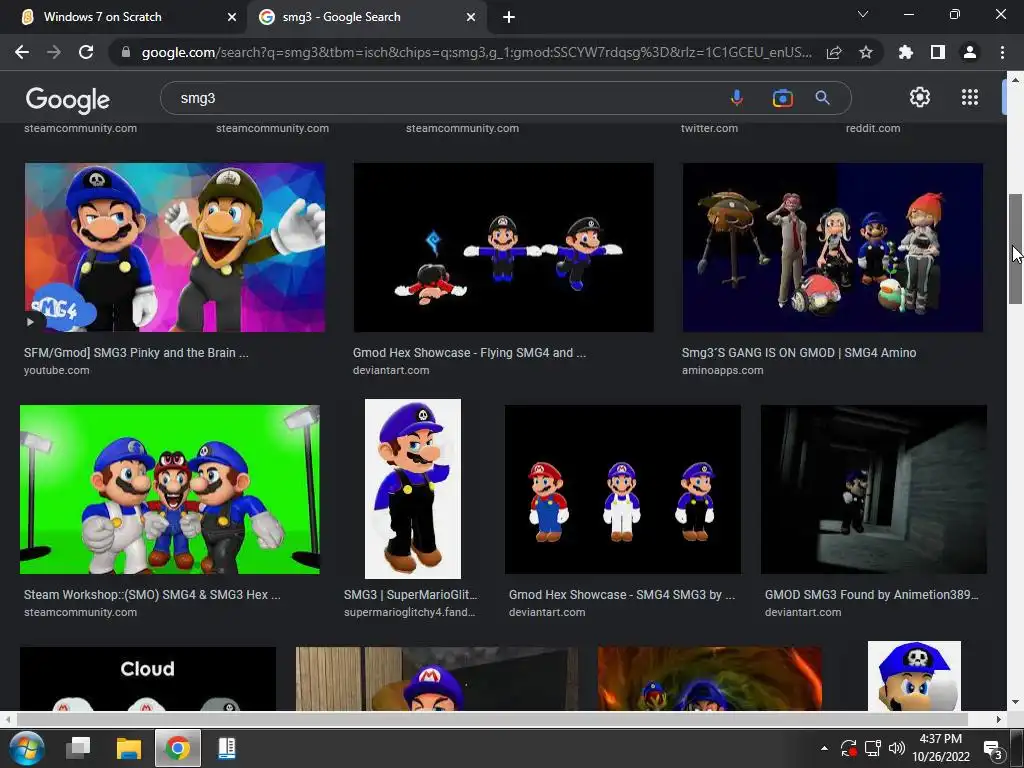Open Flying SMG4 hex showcase image
The image size is (1024, 768).
point(503,248)
